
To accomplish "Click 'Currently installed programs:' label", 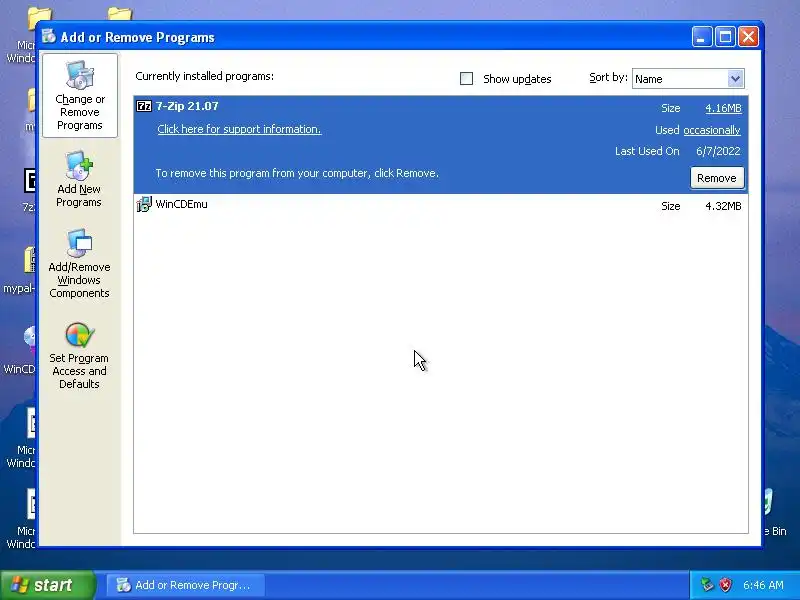I will click(205, 76).
